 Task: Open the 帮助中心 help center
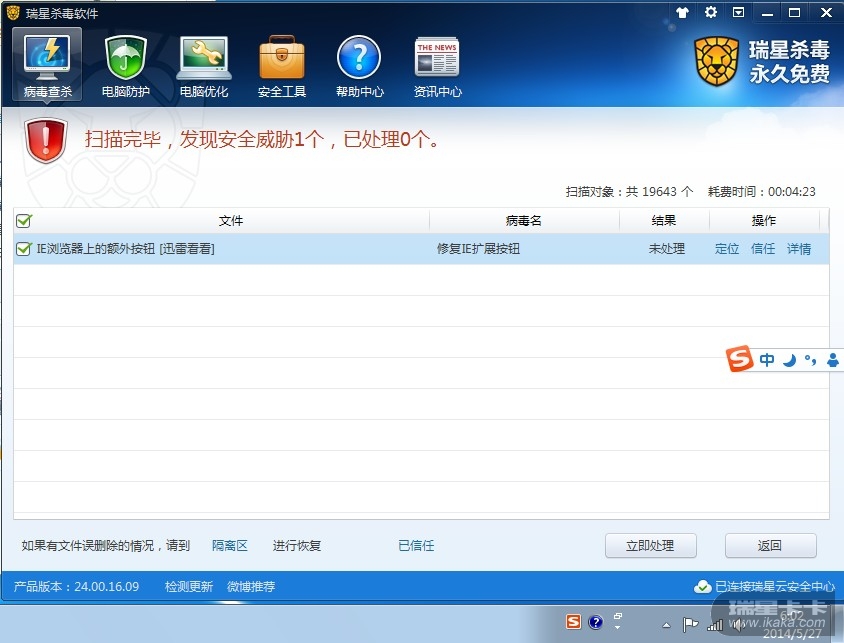pos(360,66)
